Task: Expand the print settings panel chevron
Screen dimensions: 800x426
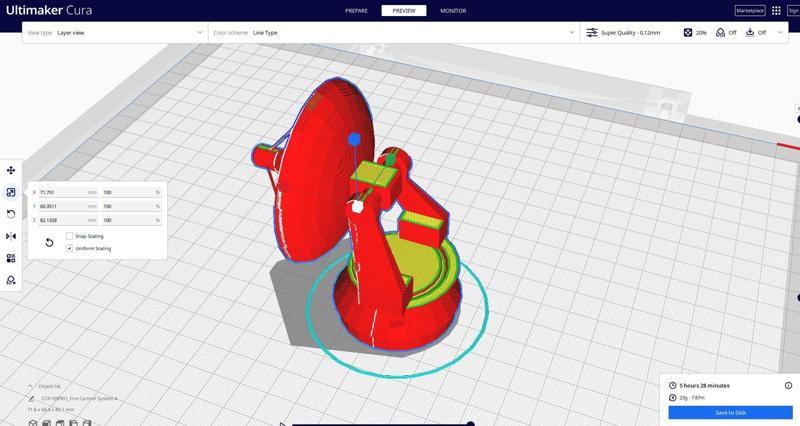Action: pyautogui.click(x=780, y=33)
